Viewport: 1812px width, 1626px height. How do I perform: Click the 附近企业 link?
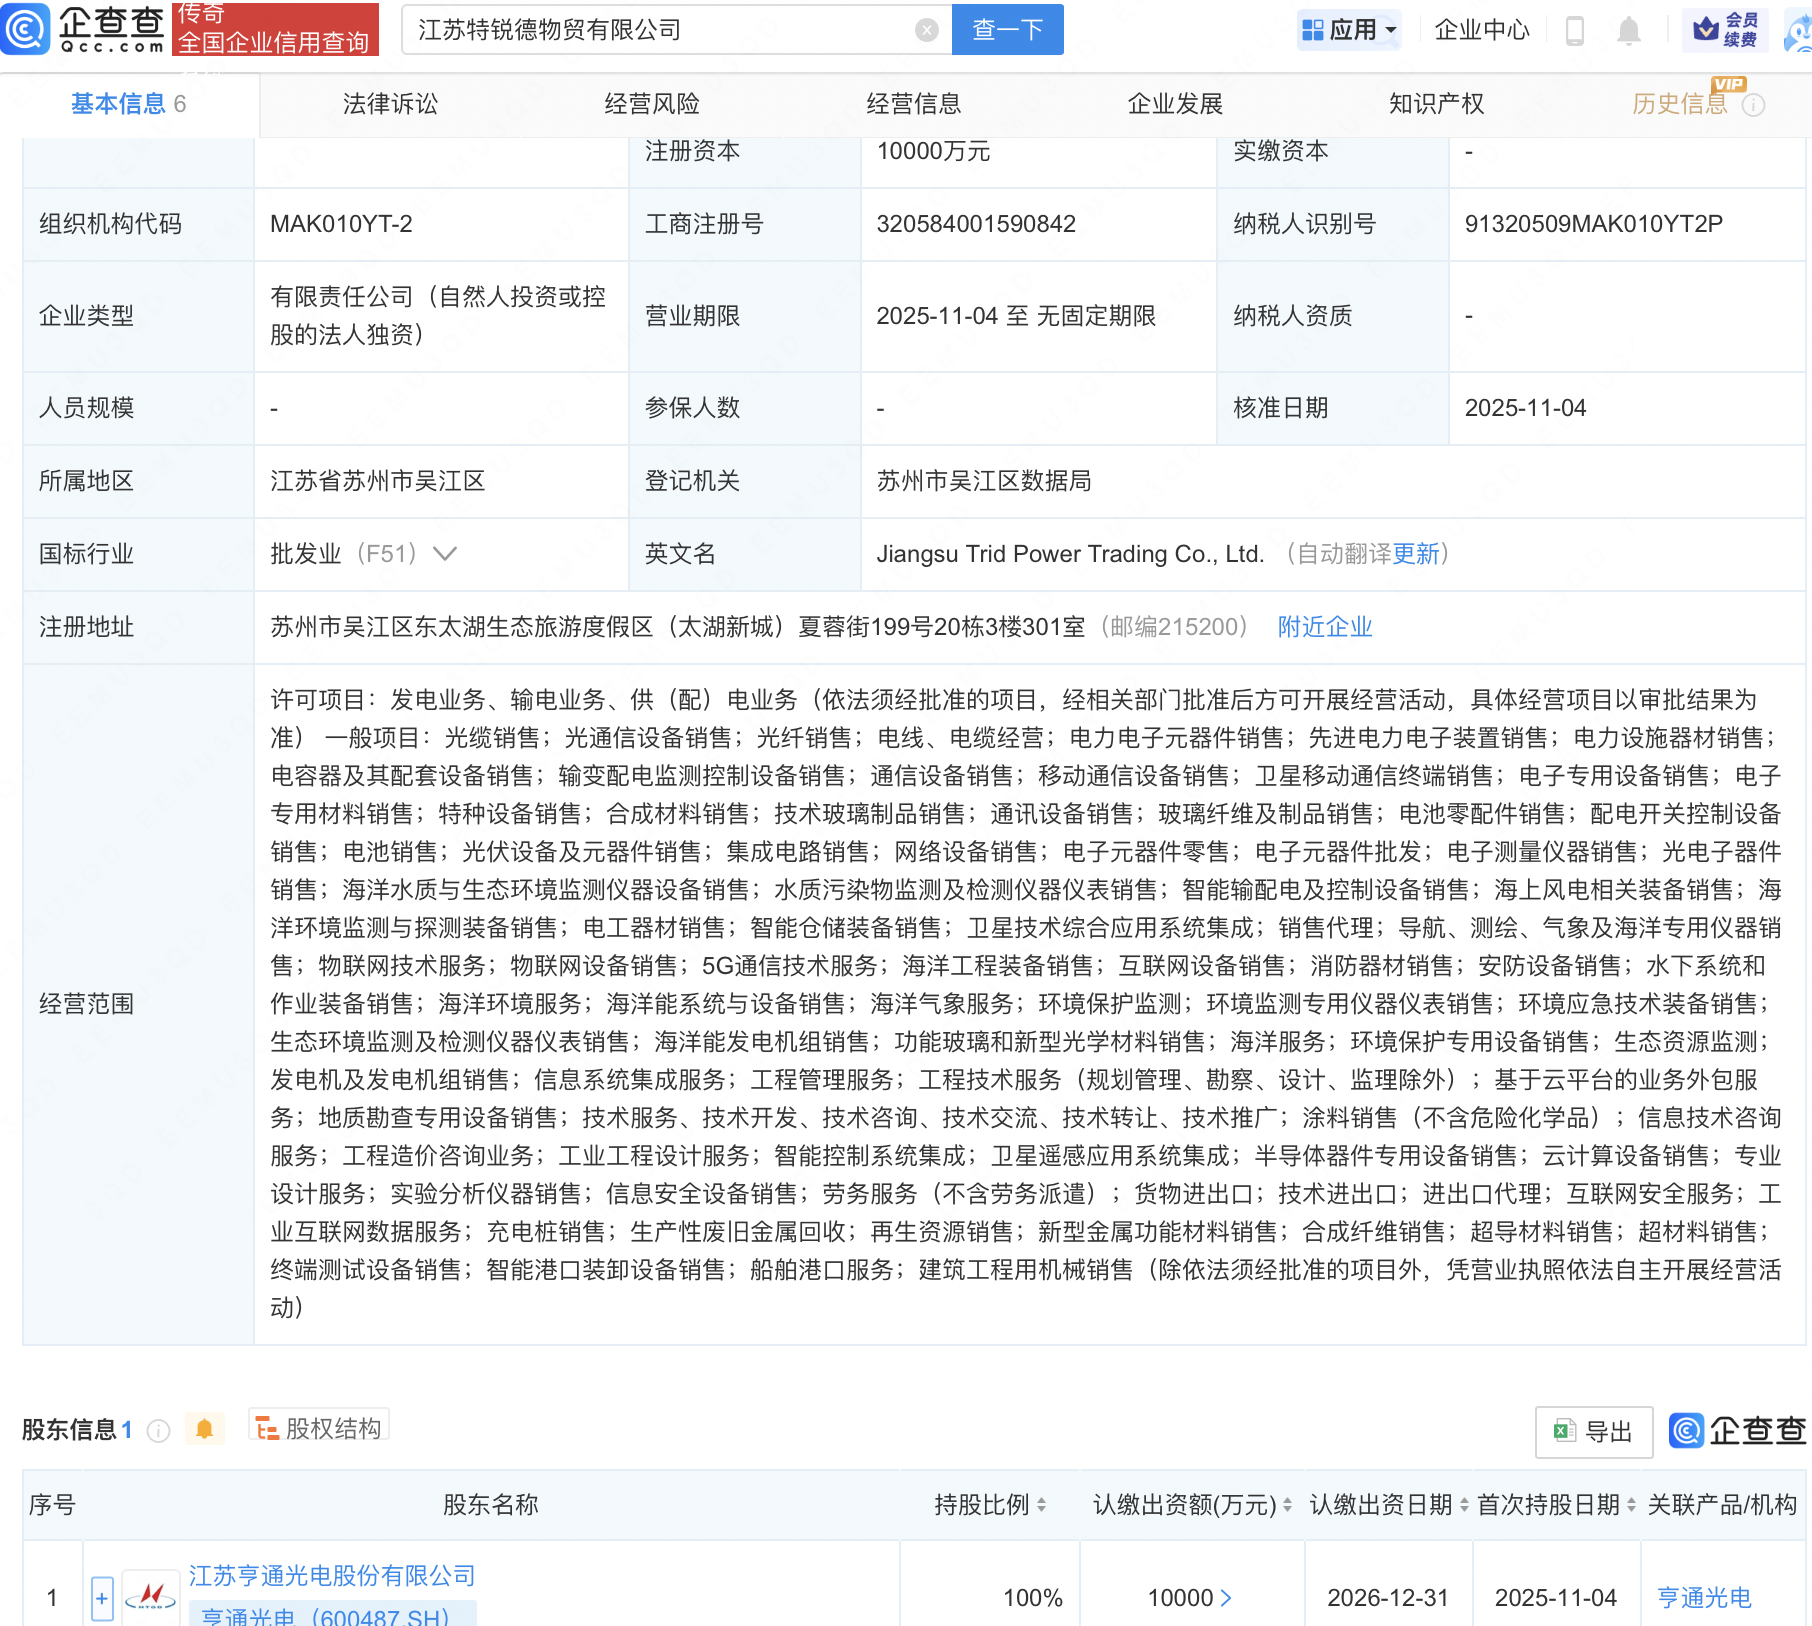[1324, 627]
